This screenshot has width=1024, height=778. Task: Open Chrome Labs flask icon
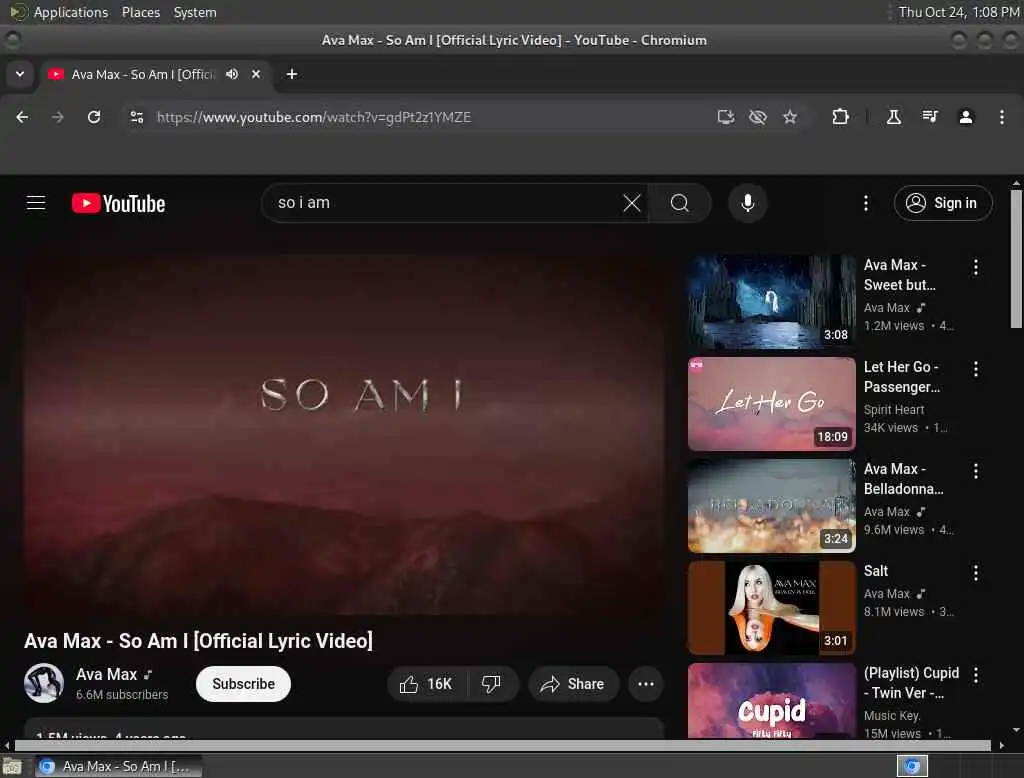pyautogui.click(x=893, y=117)
